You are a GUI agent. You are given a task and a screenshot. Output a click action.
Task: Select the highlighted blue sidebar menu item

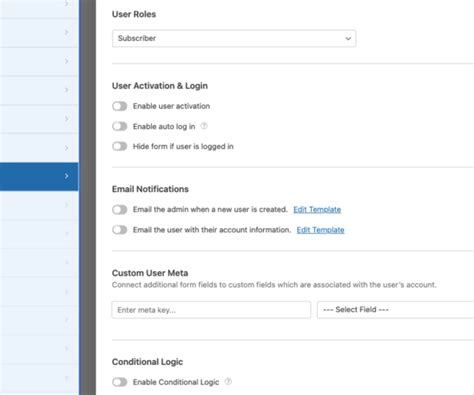coord(39,177)
